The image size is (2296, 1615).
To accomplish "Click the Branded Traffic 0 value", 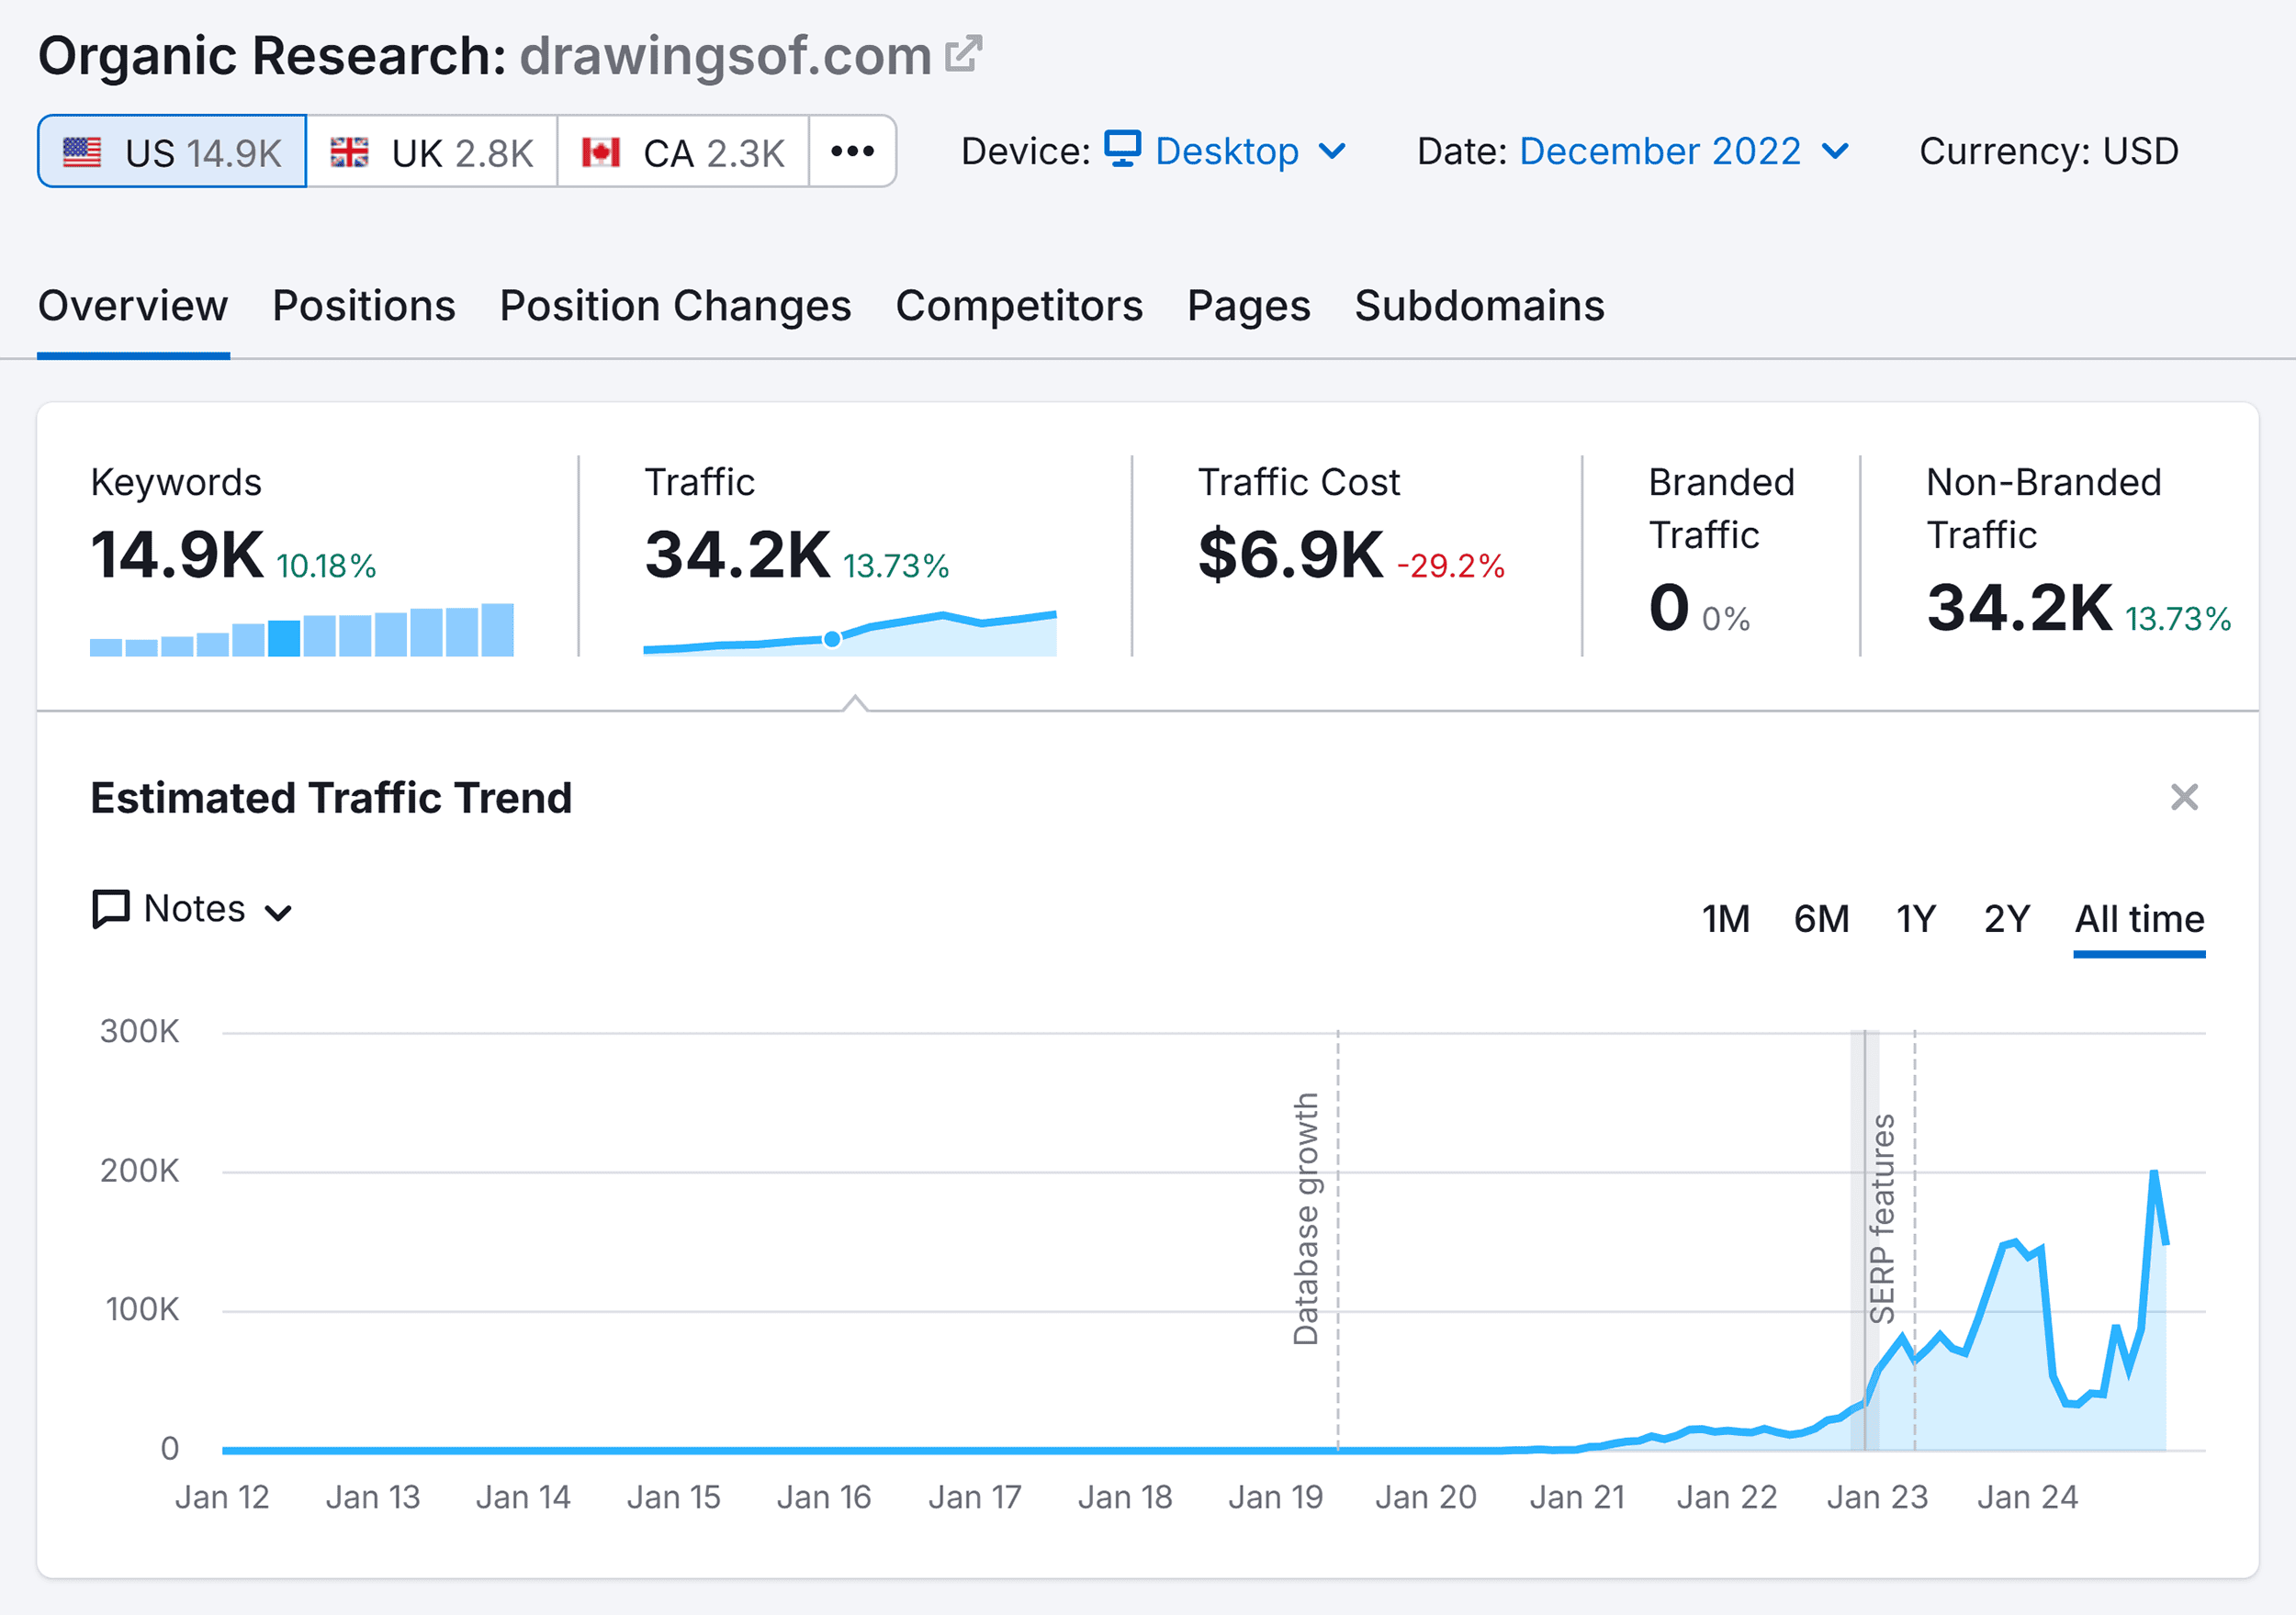I will point(1669,608).
